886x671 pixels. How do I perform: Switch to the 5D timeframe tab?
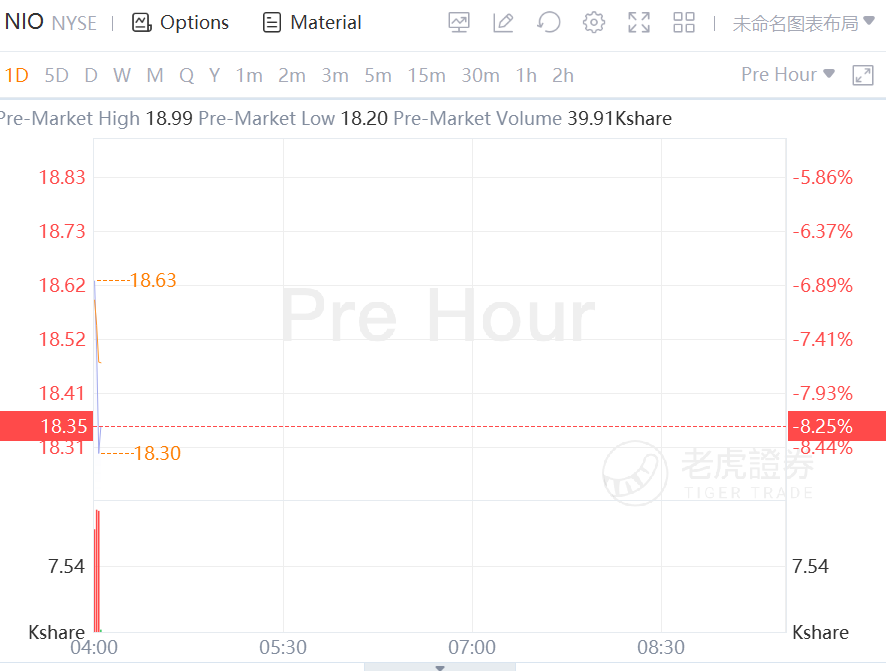coord(57,75)
